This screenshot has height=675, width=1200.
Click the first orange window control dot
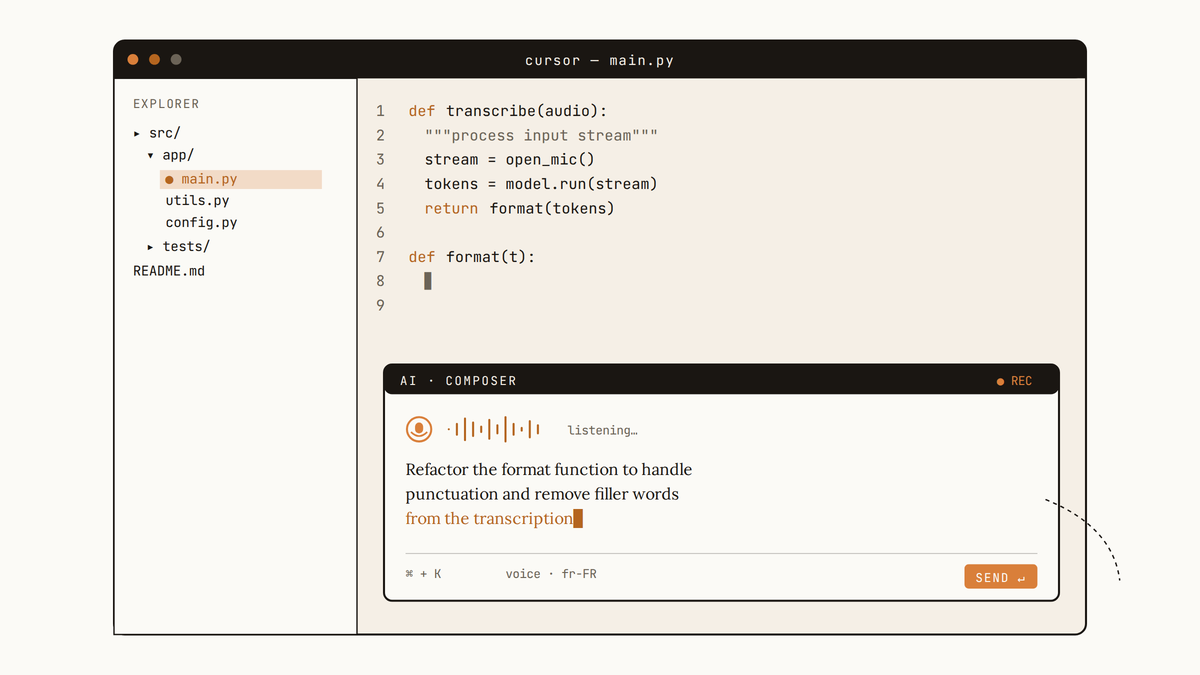pos(133,60)
